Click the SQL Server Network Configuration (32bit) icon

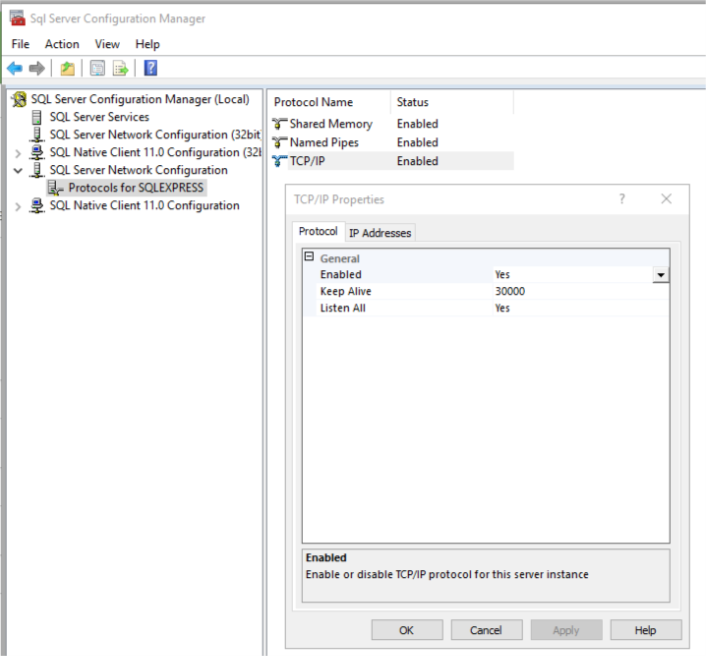tap(37, 135)
